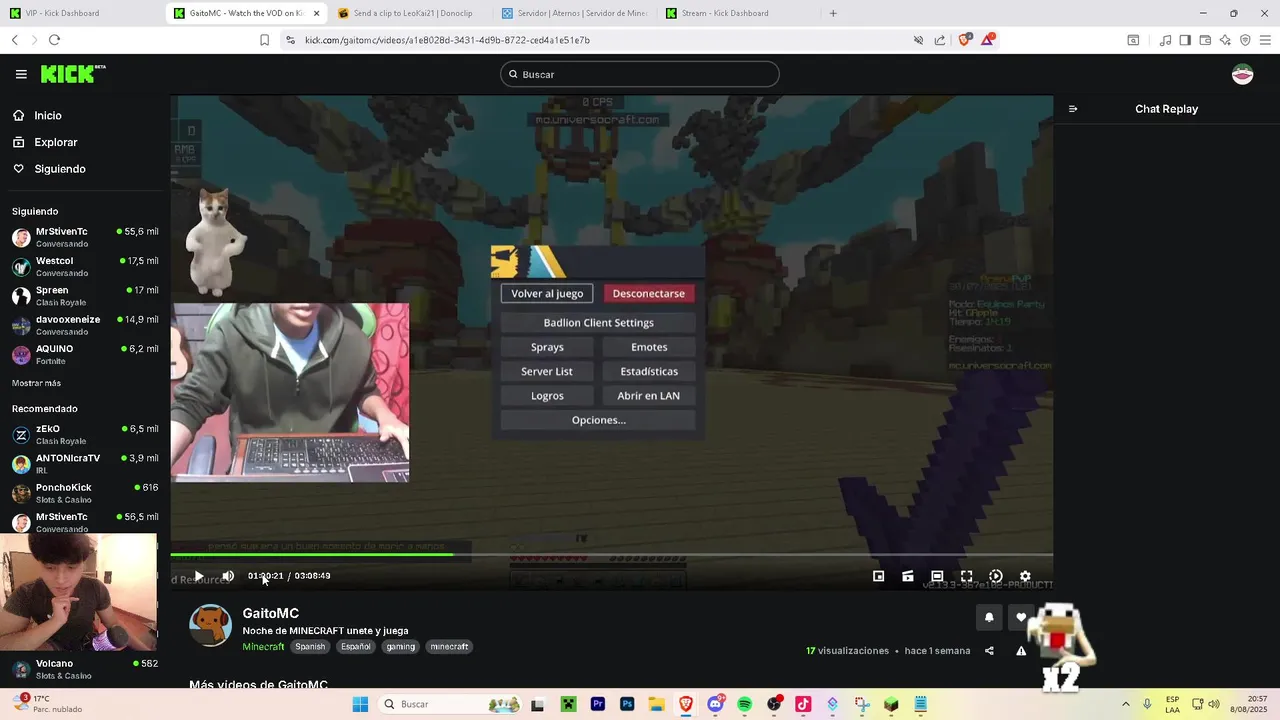1280x720 pixels.
Task: Open PonchoKick recommended channel
Action: click(x=84, y=493)
